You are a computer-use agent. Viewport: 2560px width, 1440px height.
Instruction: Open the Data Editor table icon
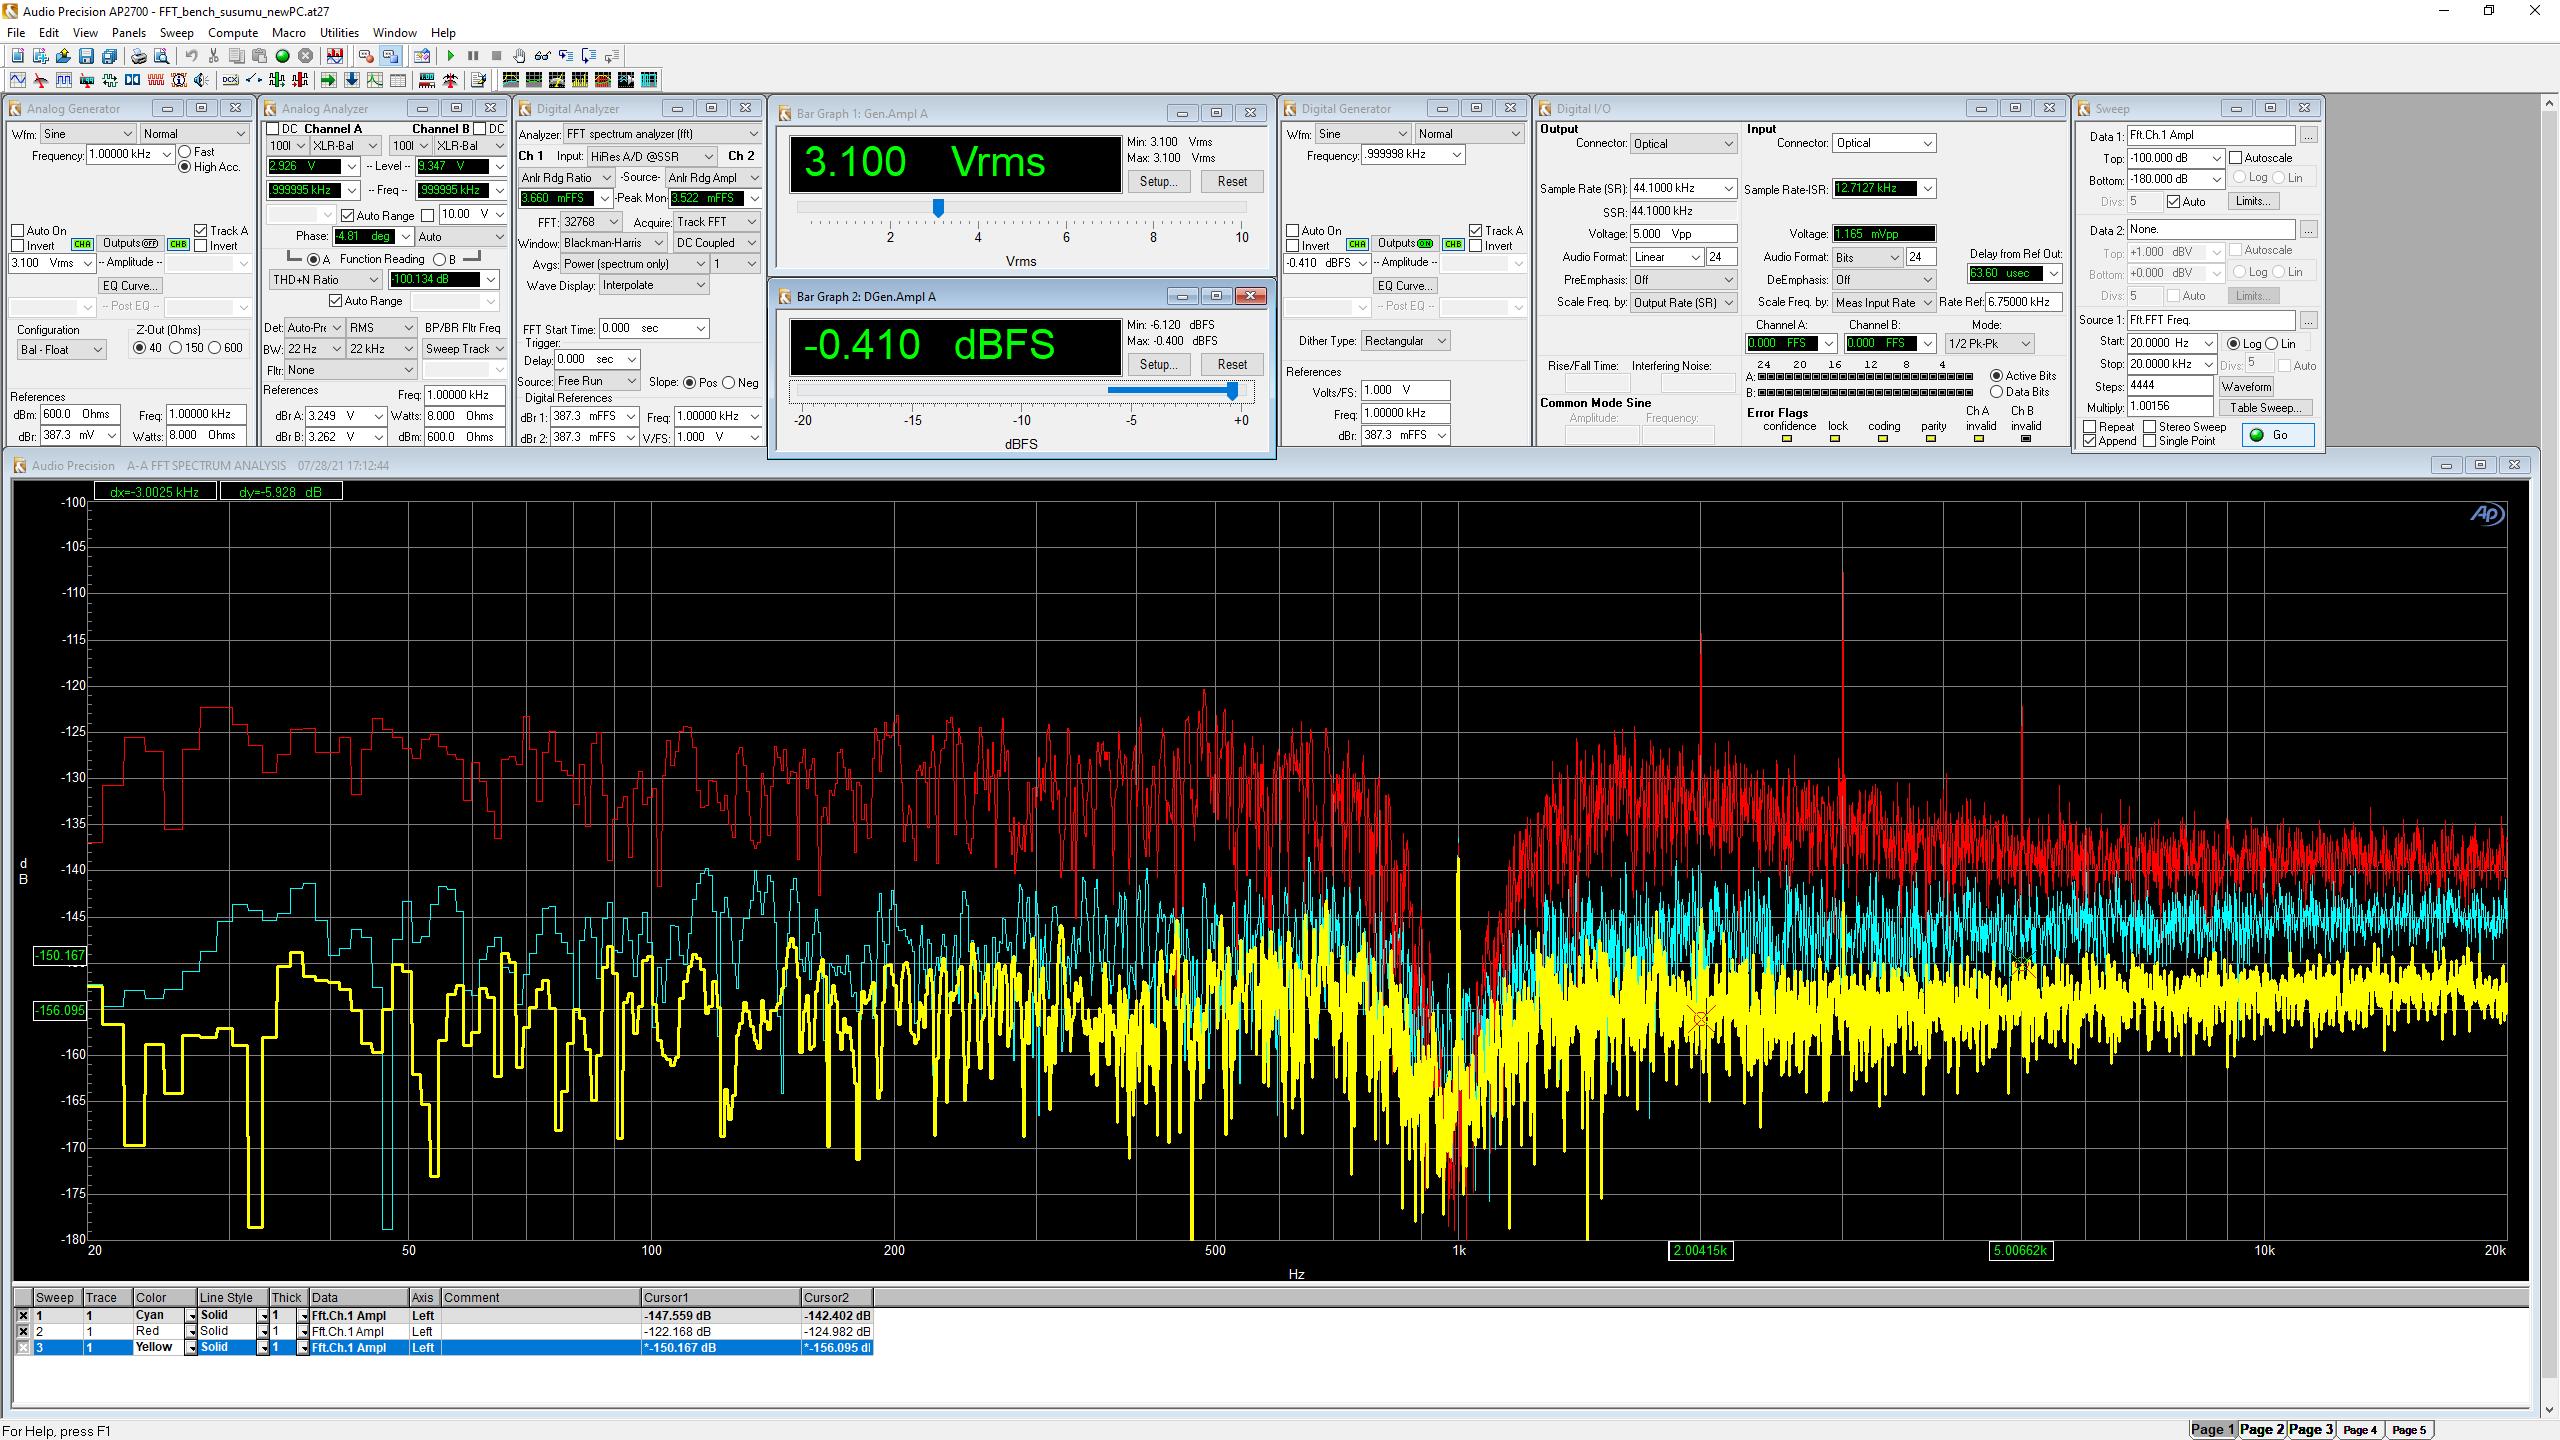(398, 80)
